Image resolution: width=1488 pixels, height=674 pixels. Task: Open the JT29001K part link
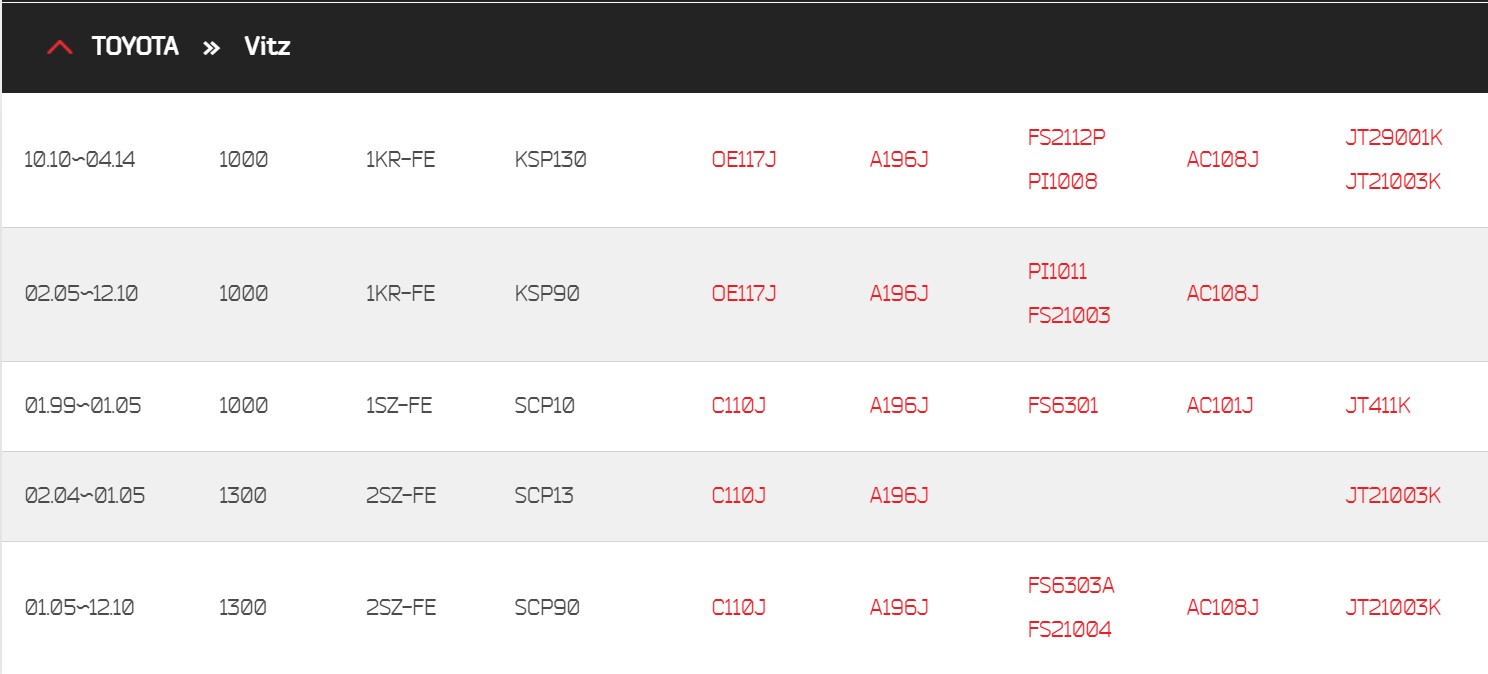(x=1394, y=137)
